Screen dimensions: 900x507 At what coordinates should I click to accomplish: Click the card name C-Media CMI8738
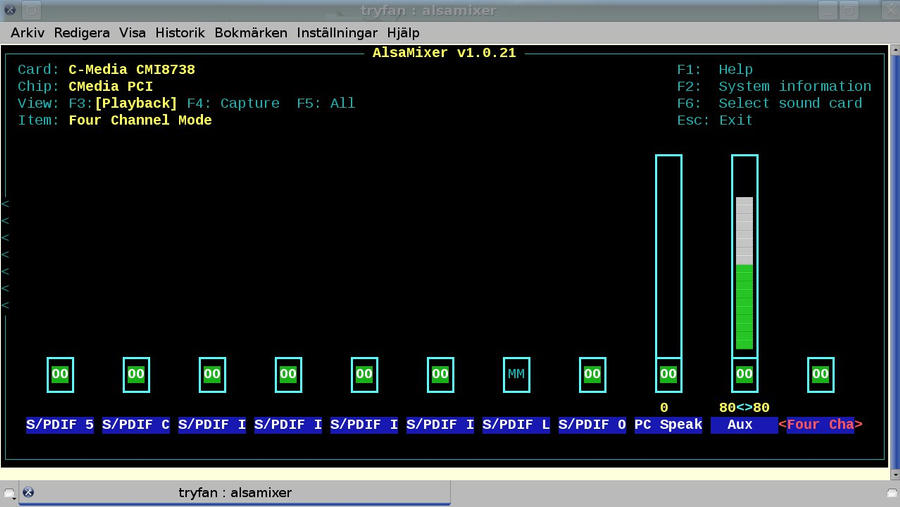point(131,69)
